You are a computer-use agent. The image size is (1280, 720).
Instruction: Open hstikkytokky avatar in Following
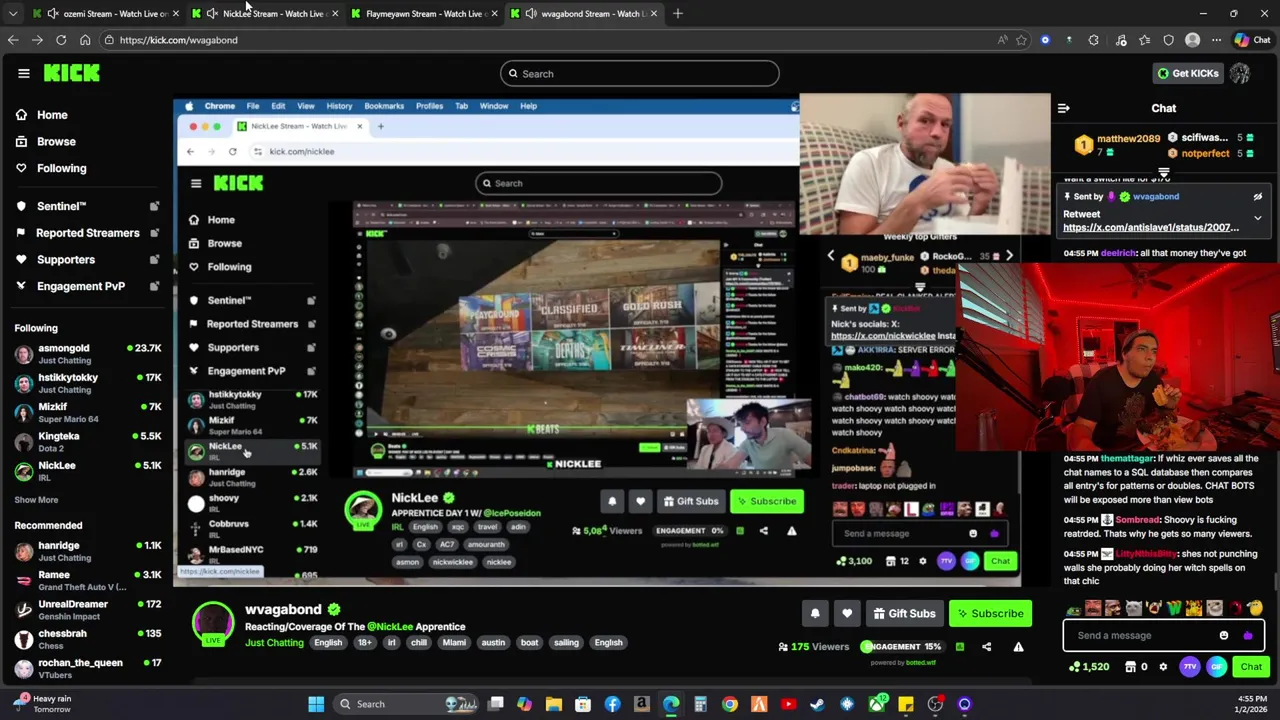coord(24,383)
